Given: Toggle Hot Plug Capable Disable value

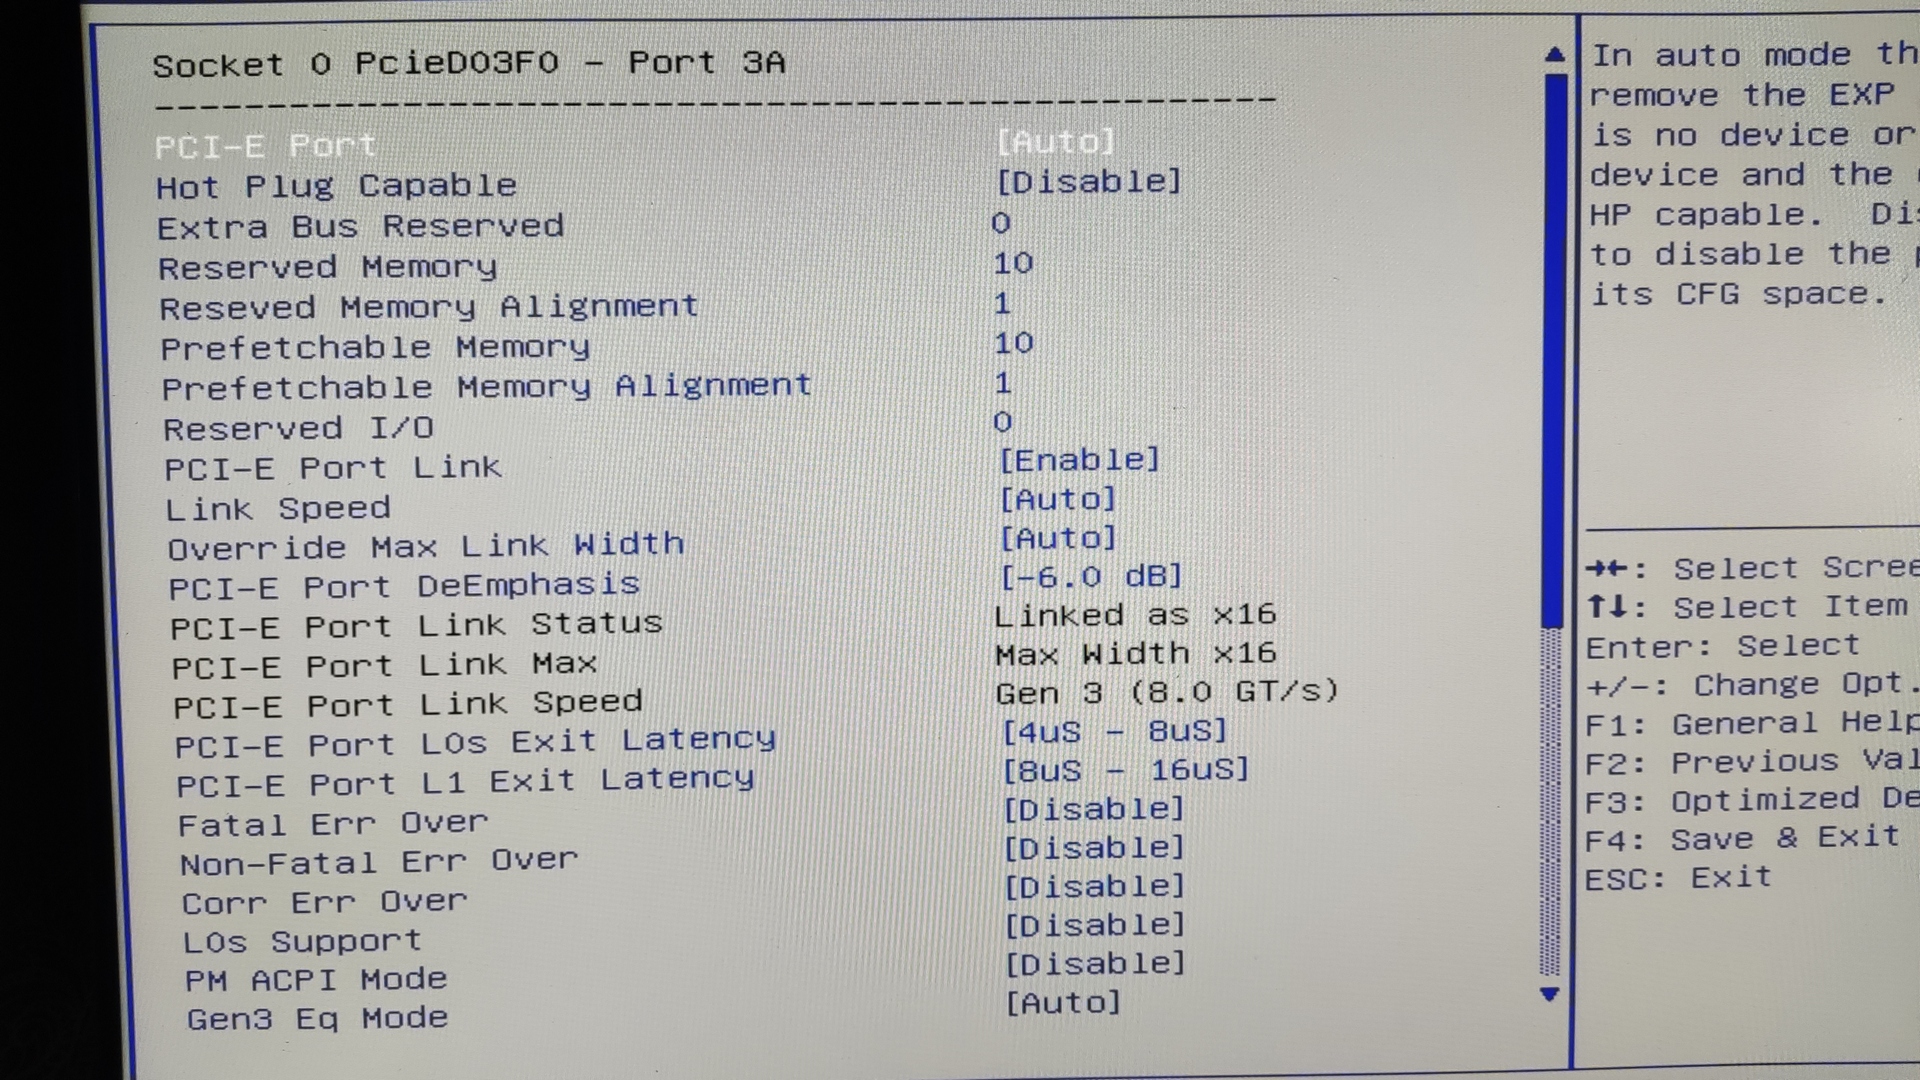Looking at the screenshot, I should (1089, 182).
